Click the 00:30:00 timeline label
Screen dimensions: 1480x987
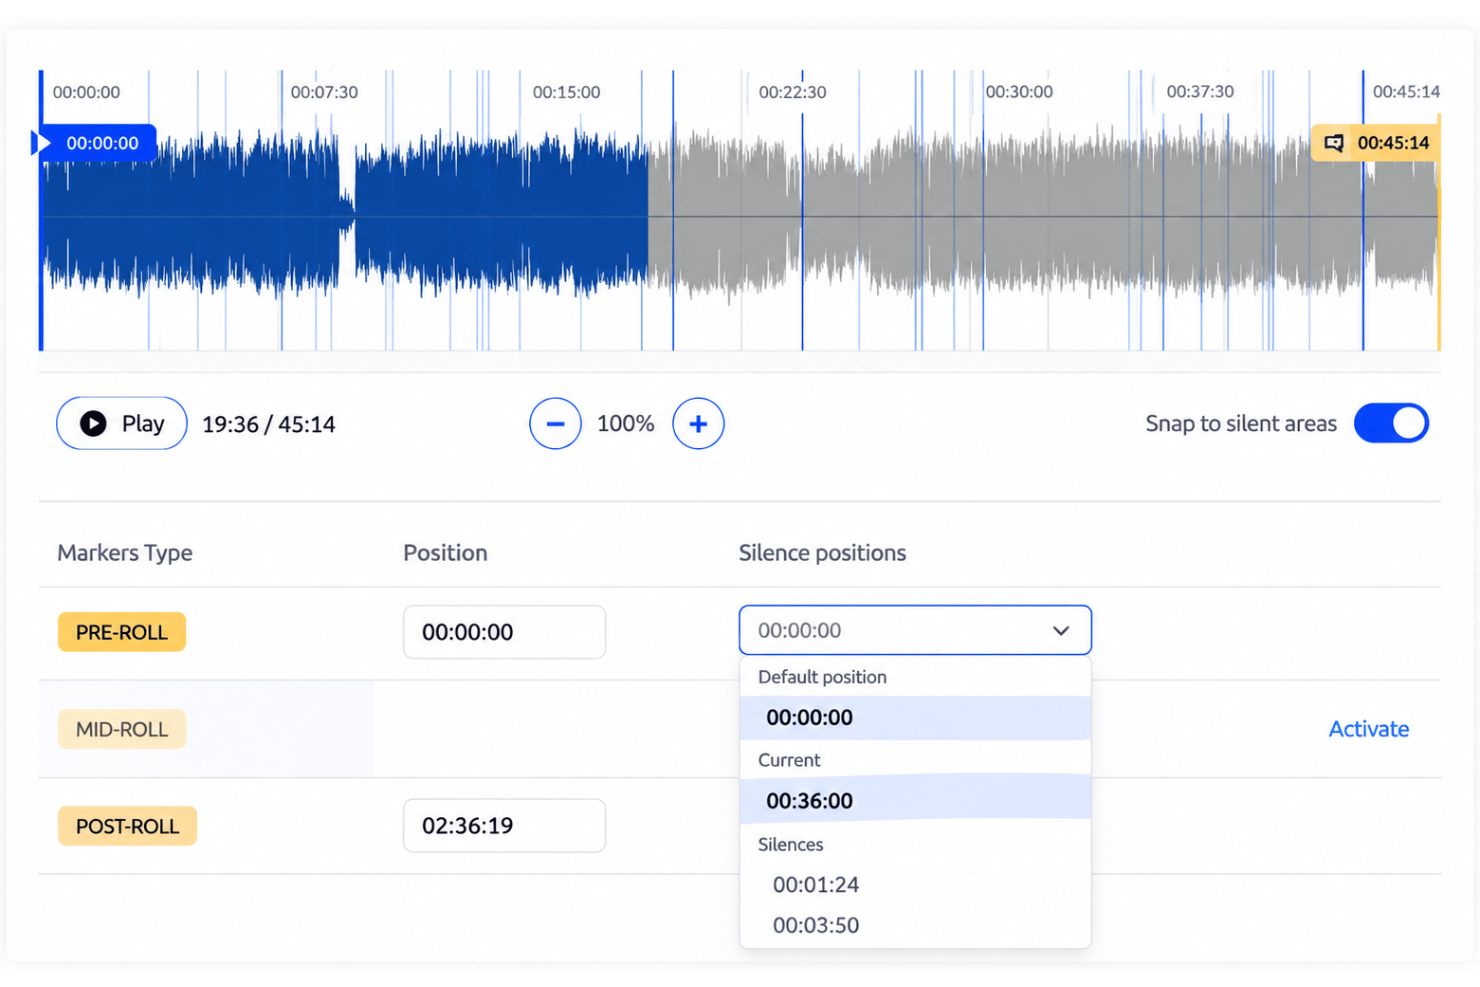pos(1019,92)
